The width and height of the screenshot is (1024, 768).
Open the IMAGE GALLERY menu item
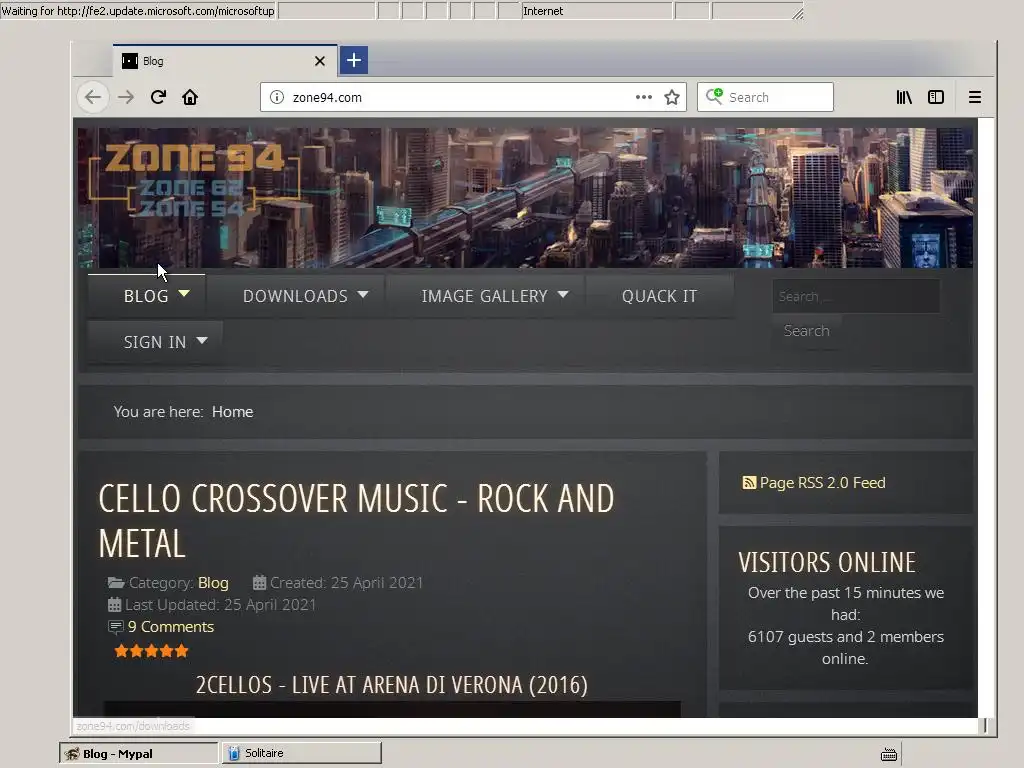[484, 296]
